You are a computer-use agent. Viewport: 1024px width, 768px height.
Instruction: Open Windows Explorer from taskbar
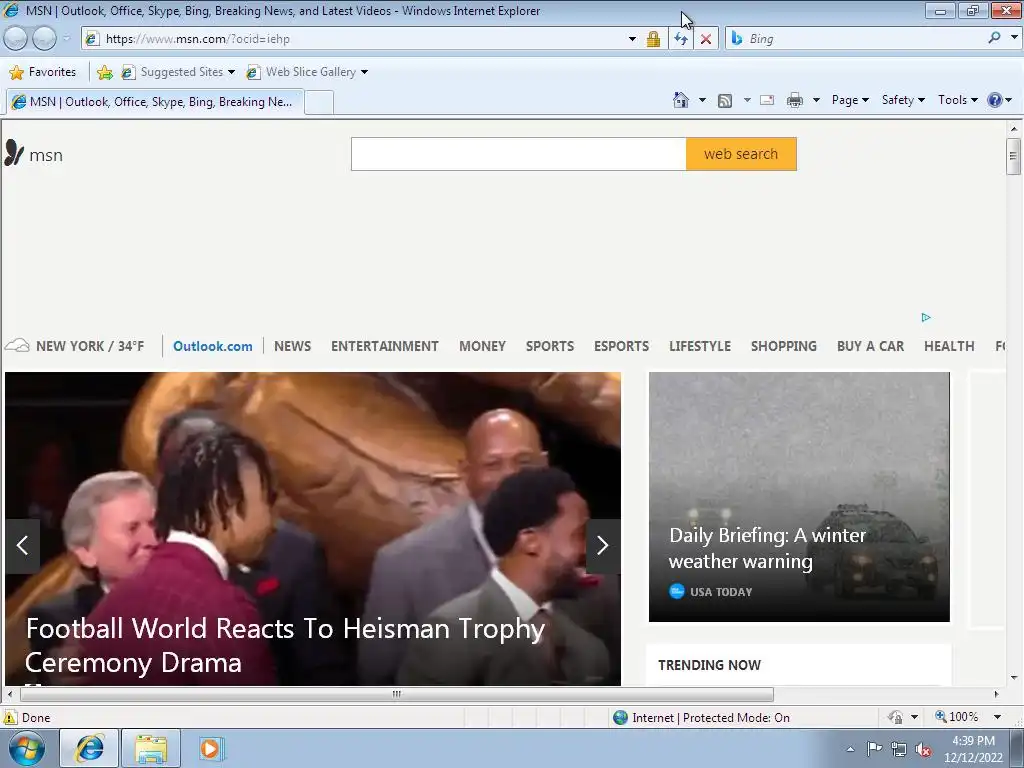151,748
